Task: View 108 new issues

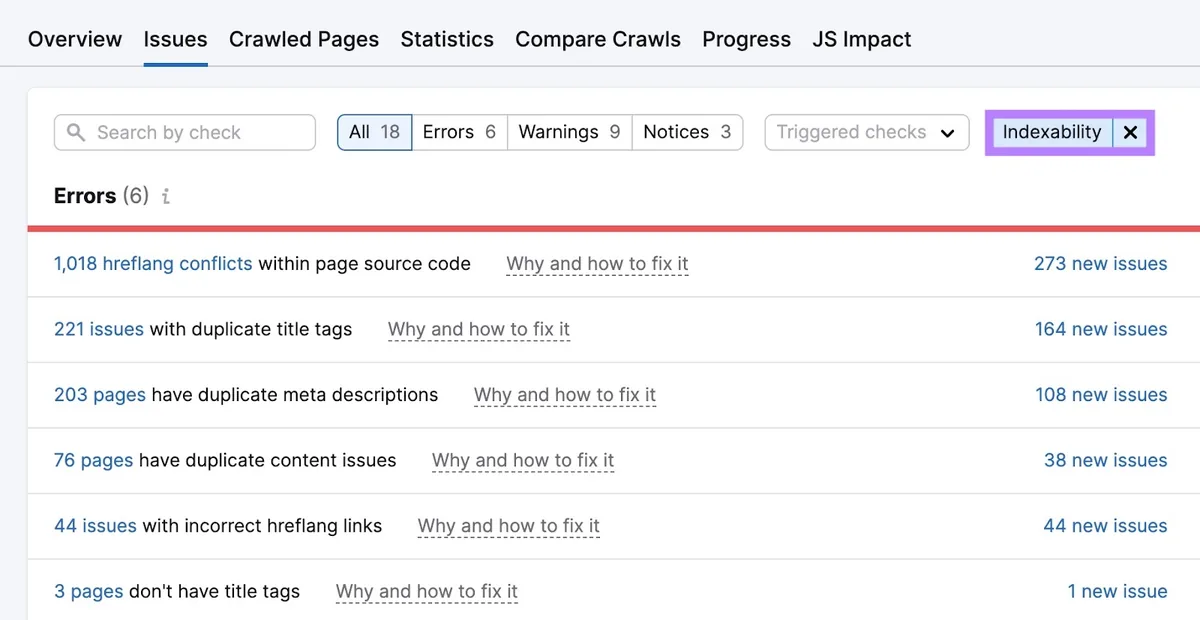Action: [x=1101, y=395]
